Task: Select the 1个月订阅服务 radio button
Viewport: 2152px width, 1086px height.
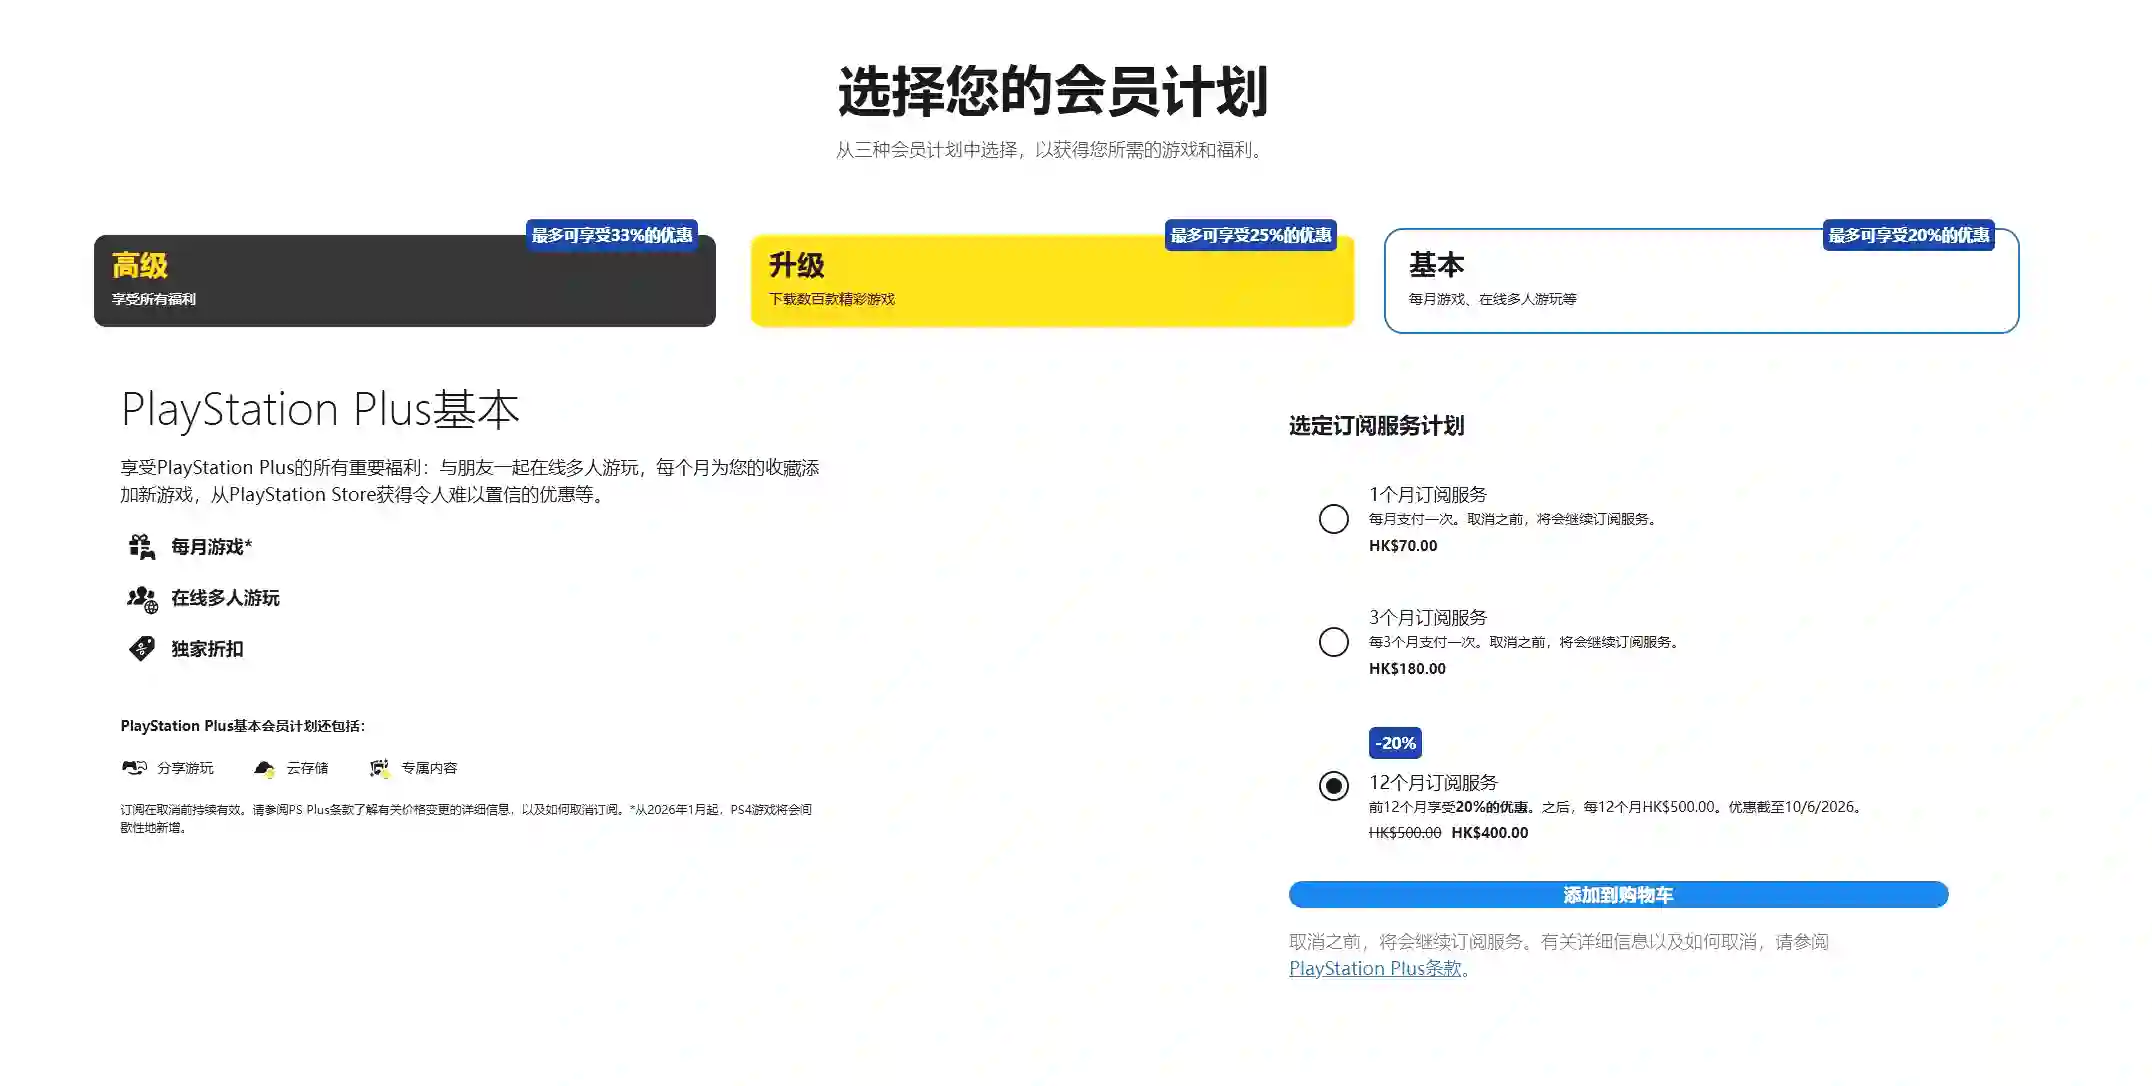Action: tap(1334, 519)
